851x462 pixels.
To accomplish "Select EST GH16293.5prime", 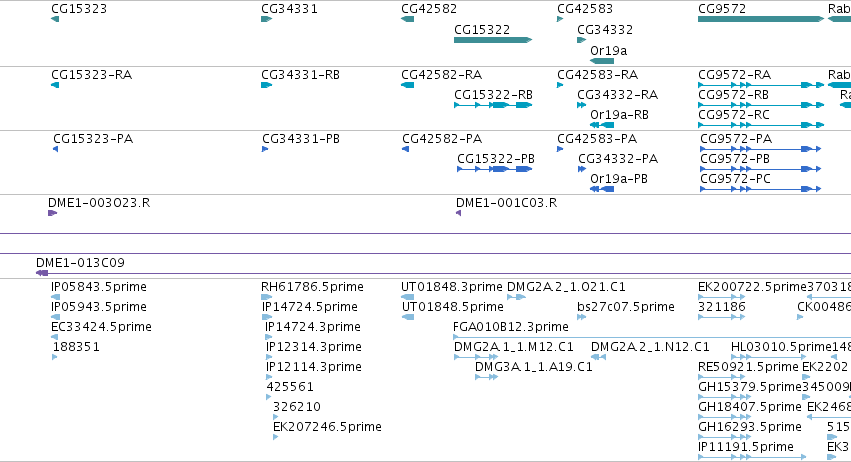I will pyautogui.click(x=750, y=427).
